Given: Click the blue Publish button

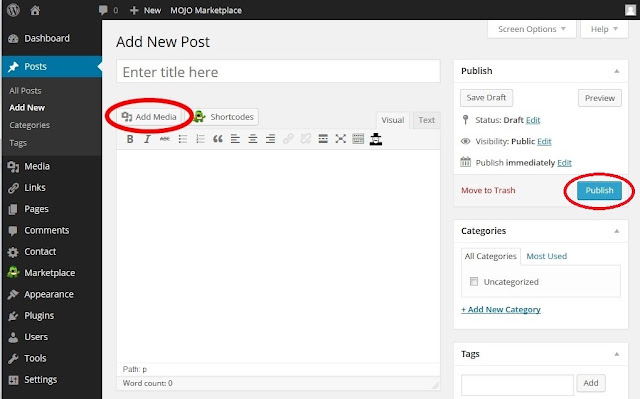Looking at the screenshot, I should coord(599,191).
